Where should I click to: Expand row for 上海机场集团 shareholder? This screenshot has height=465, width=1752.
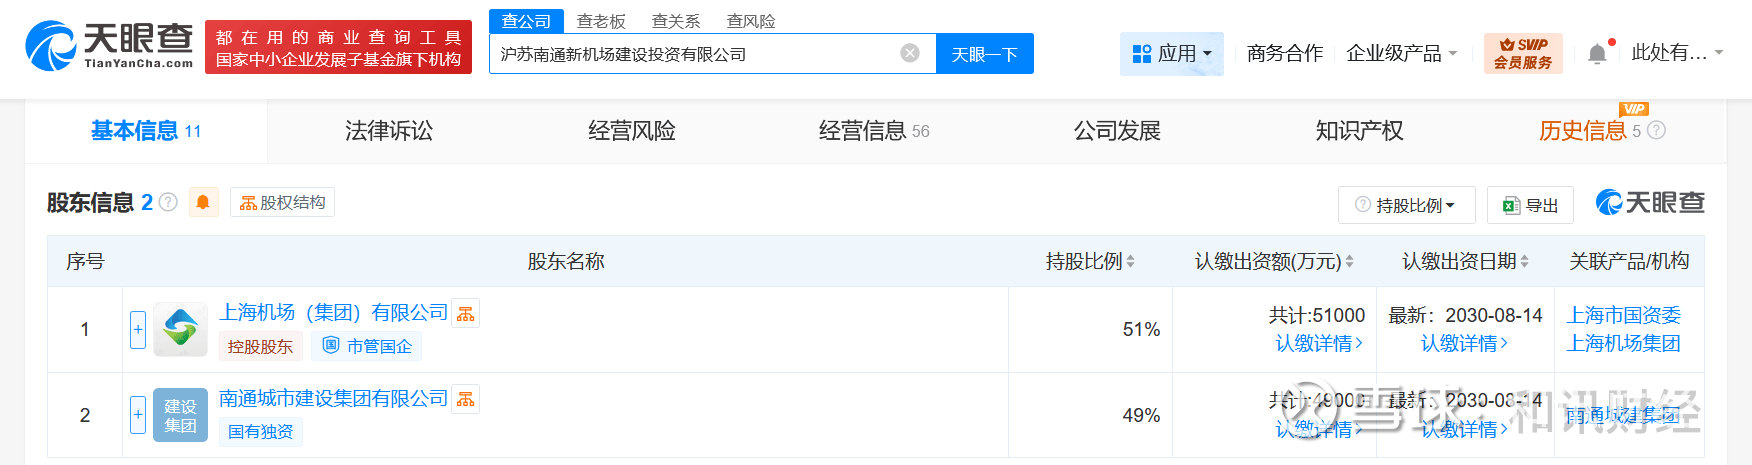(x=138, y=329)
